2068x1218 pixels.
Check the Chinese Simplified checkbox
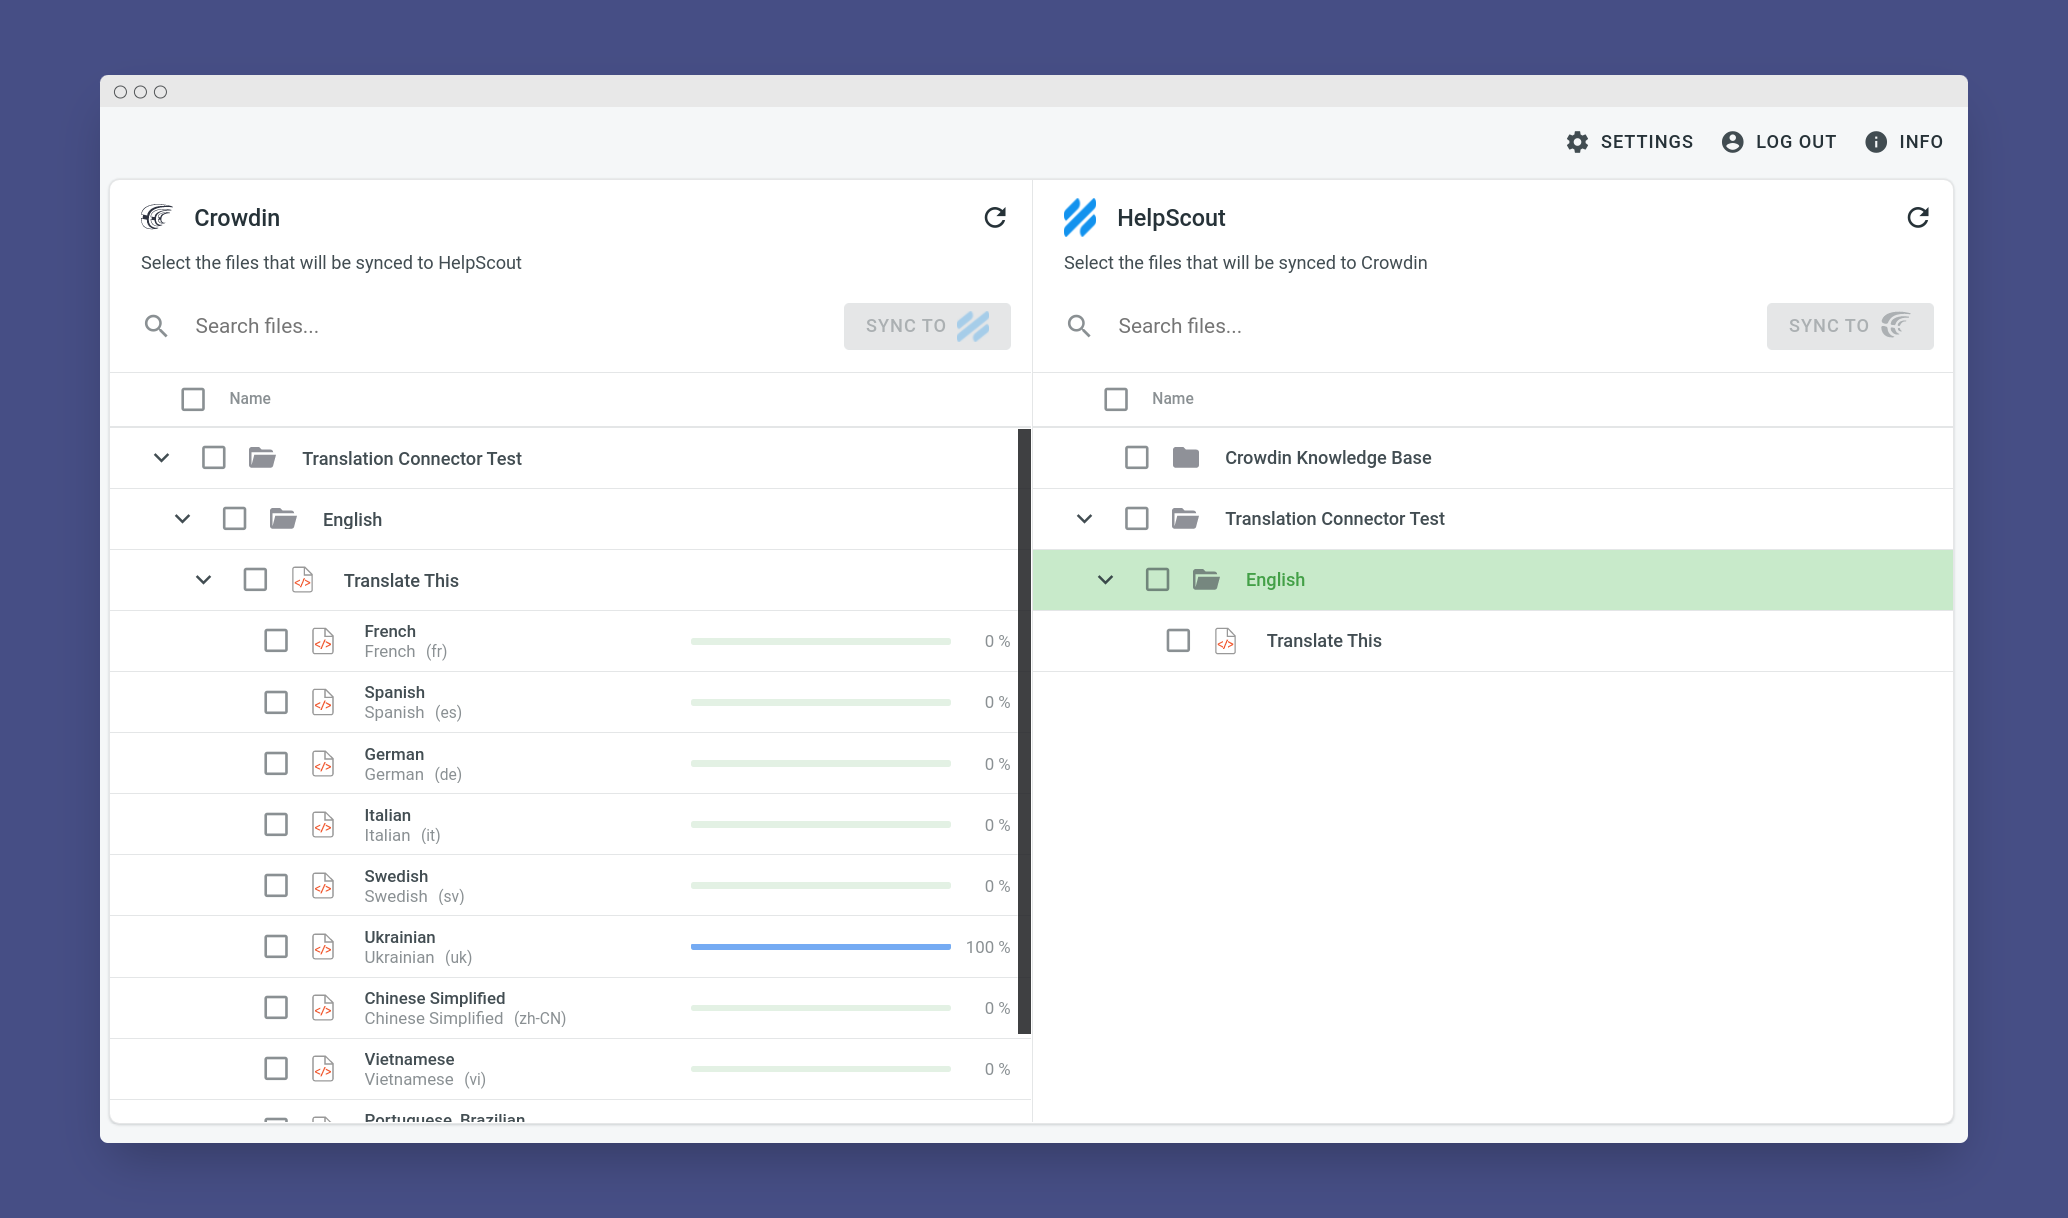(276, 1008)
